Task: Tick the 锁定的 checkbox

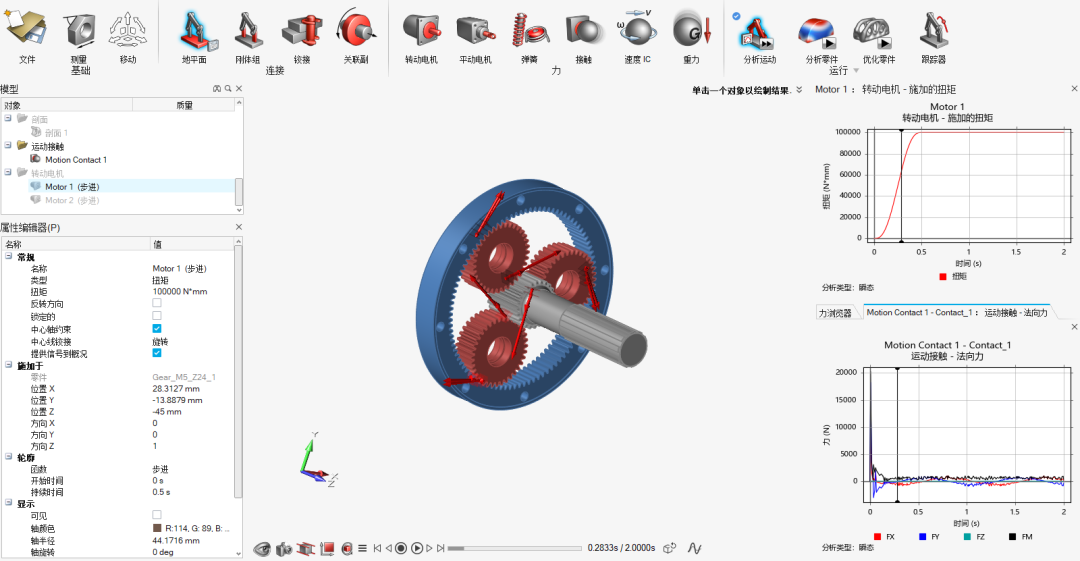Action: 157,316
